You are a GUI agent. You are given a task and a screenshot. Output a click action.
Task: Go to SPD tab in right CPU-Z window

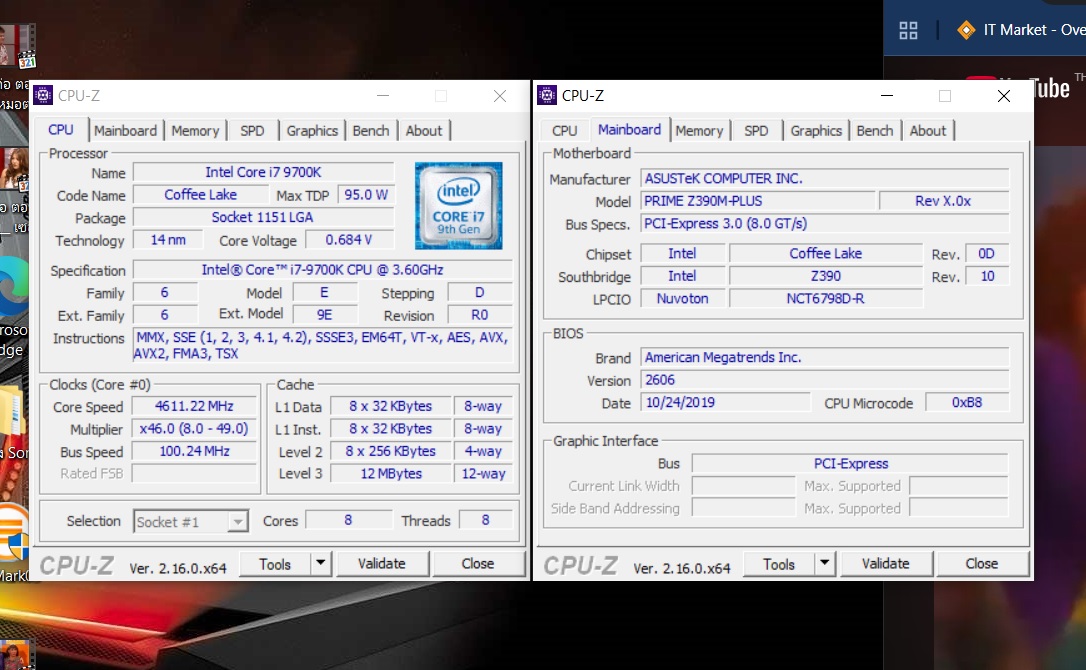[x=756, y=131]
